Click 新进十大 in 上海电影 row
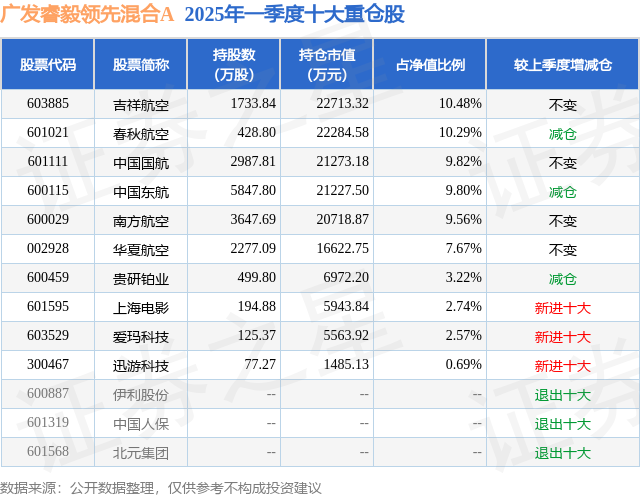Screen dimensions: 640x497 563,308
